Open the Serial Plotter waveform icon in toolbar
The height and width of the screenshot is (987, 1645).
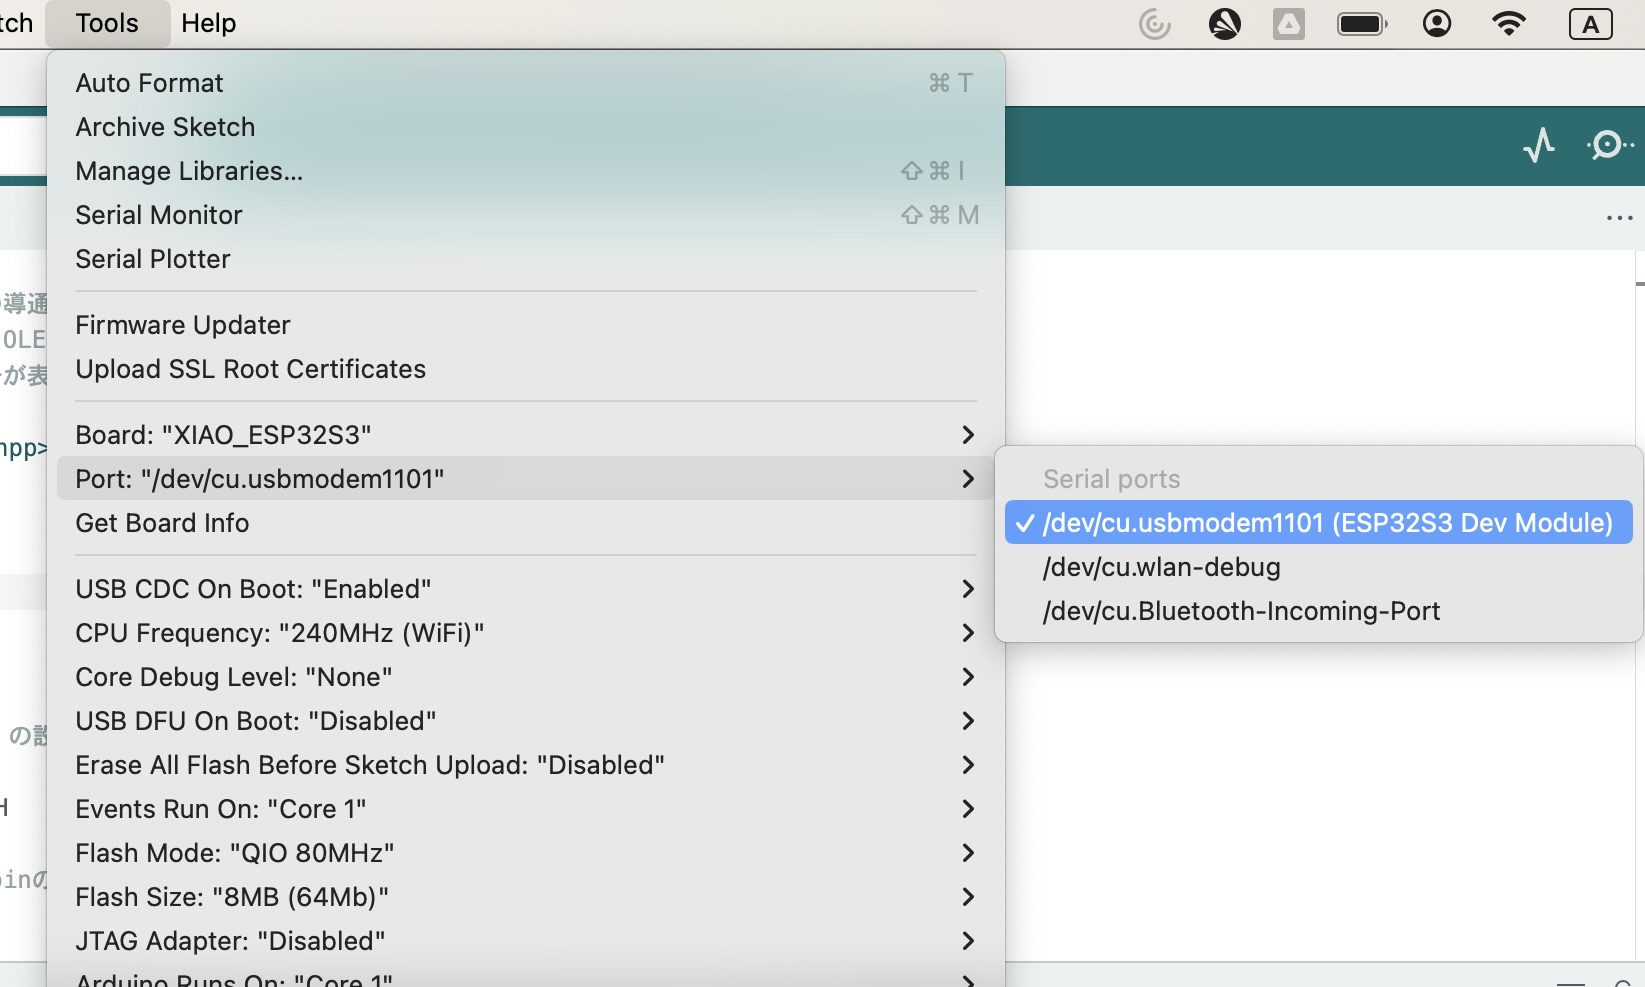1539,145
